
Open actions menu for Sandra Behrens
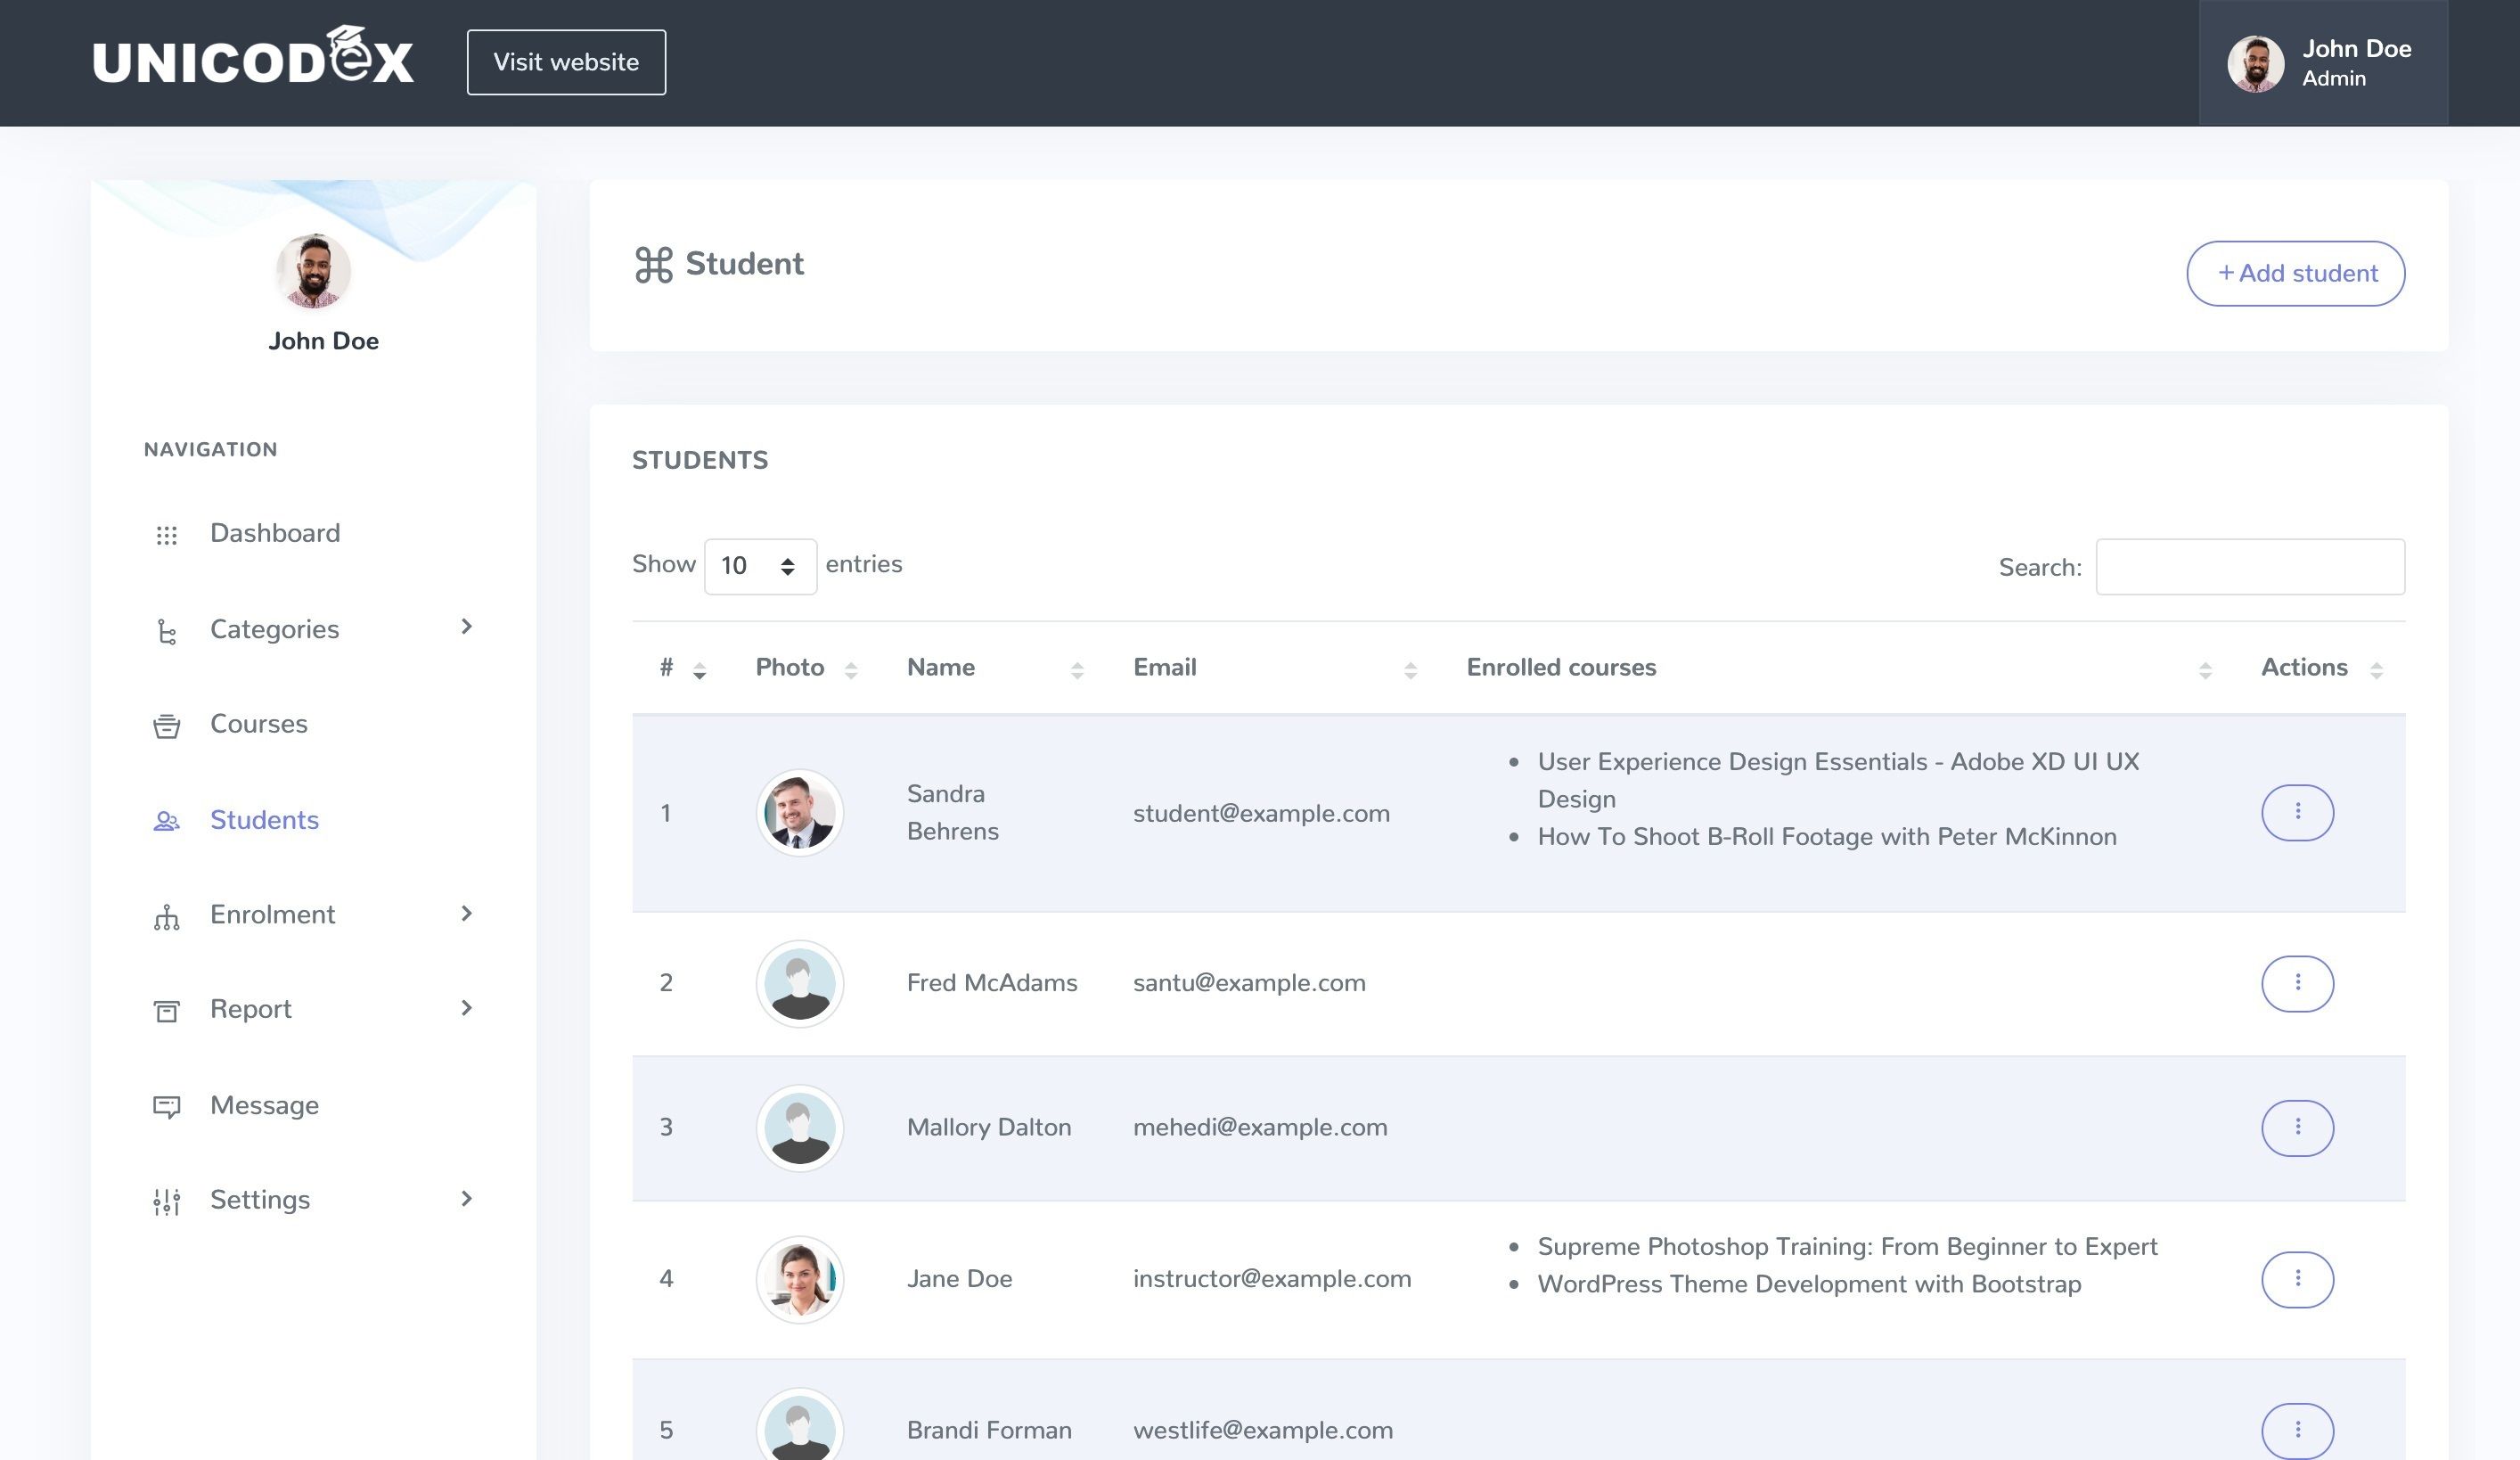pos(2297,812)
